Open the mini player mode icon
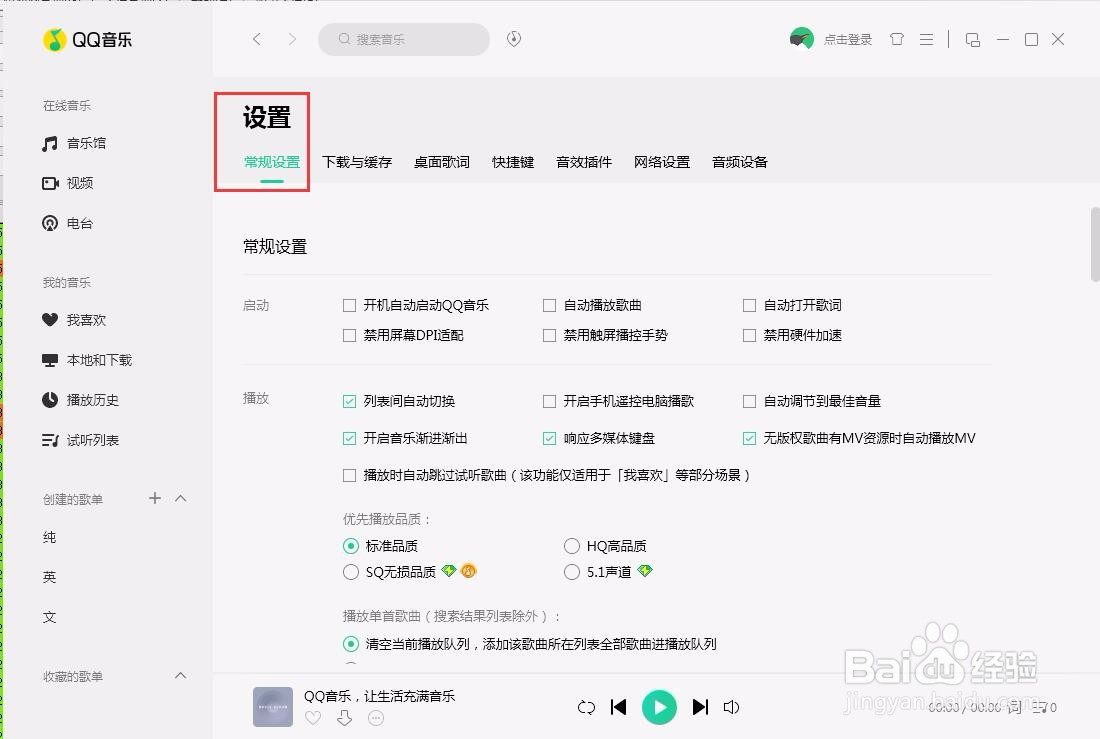The height and width of the screenshot is (739, 1100). tap(973, 39)
